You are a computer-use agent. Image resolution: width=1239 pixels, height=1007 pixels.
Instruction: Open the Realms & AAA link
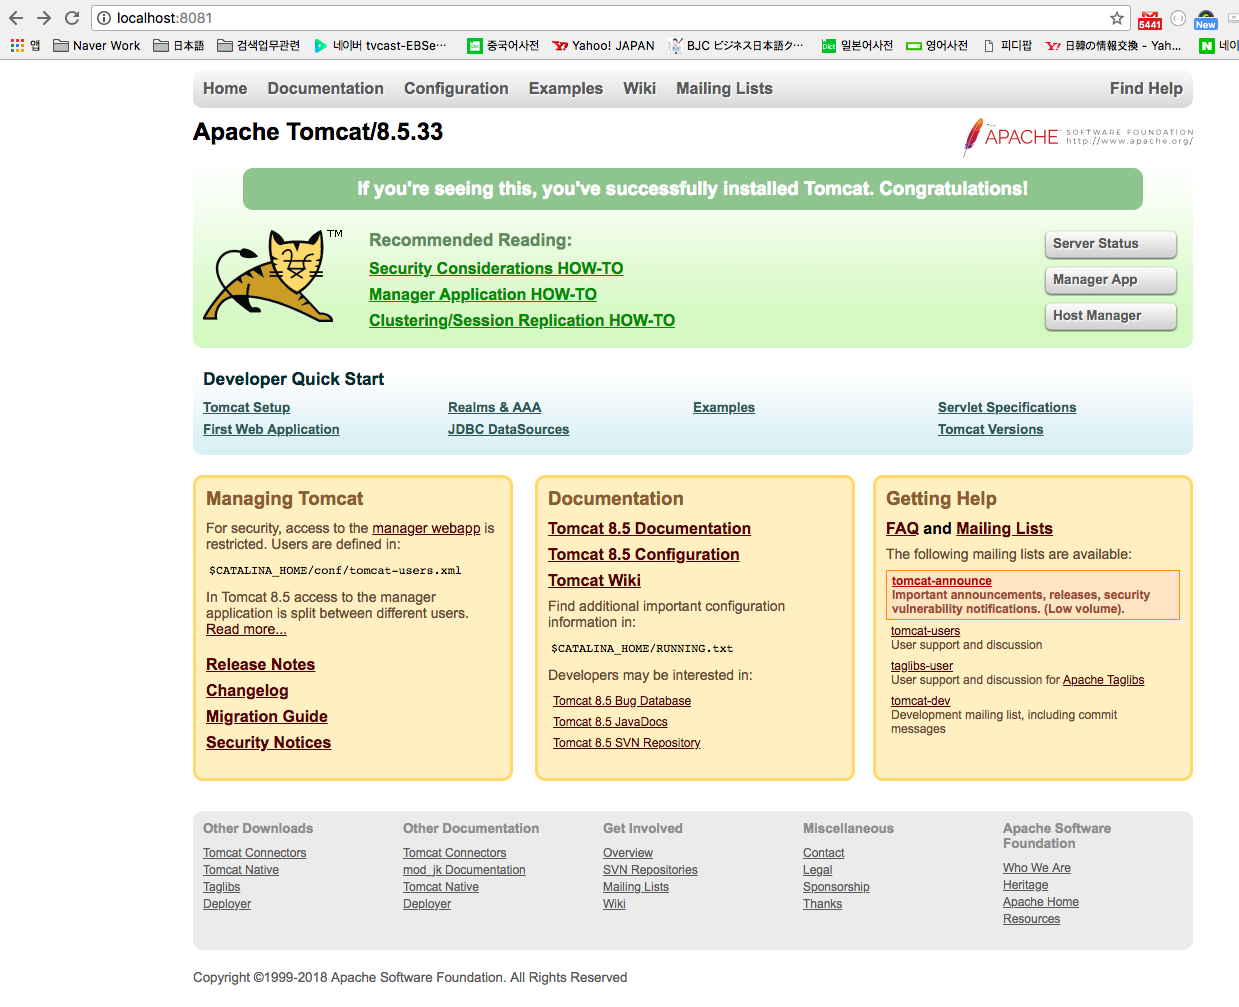[x=494, y=407]
